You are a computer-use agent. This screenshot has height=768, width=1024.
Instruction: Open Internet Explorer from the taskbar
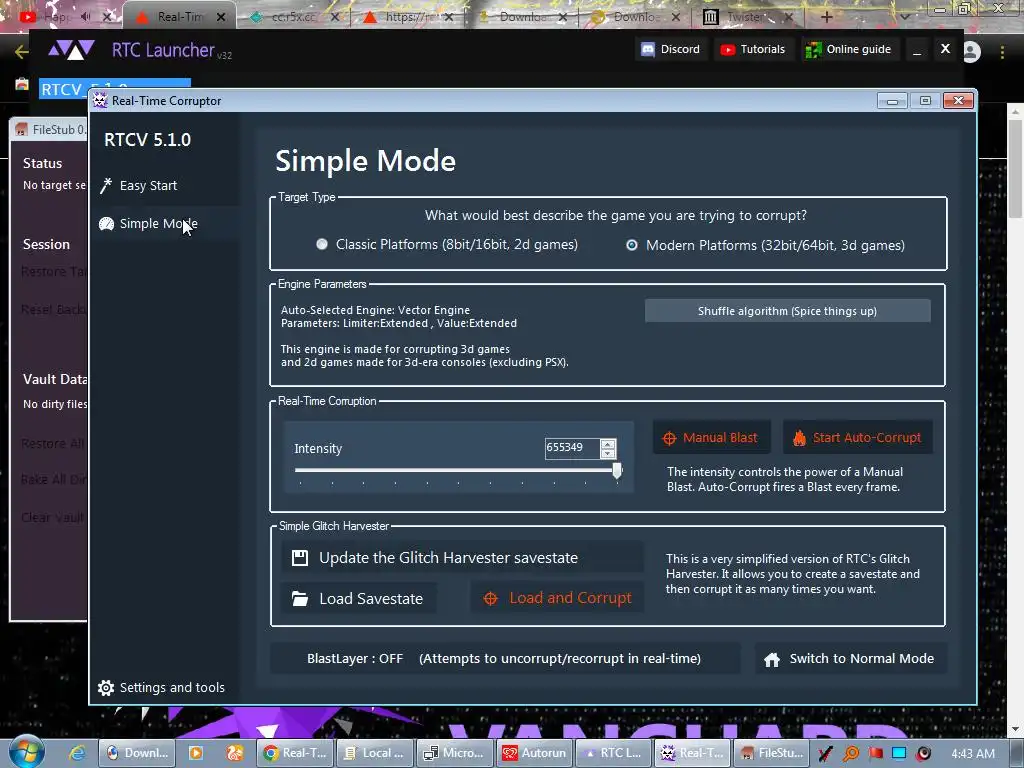[77, 753]
